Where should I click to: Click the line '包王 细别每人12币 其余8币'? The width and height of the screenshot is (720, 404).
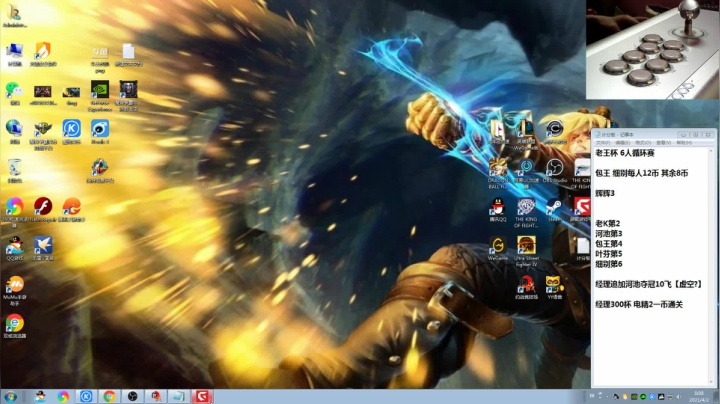pos(641,173)
